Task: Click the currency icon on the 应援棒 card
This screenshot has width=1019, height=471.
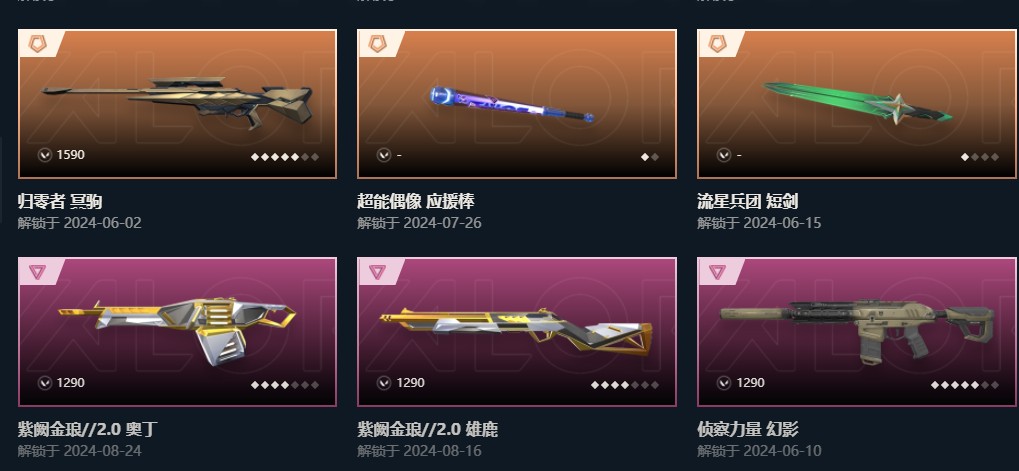Action: click(384, 155)
